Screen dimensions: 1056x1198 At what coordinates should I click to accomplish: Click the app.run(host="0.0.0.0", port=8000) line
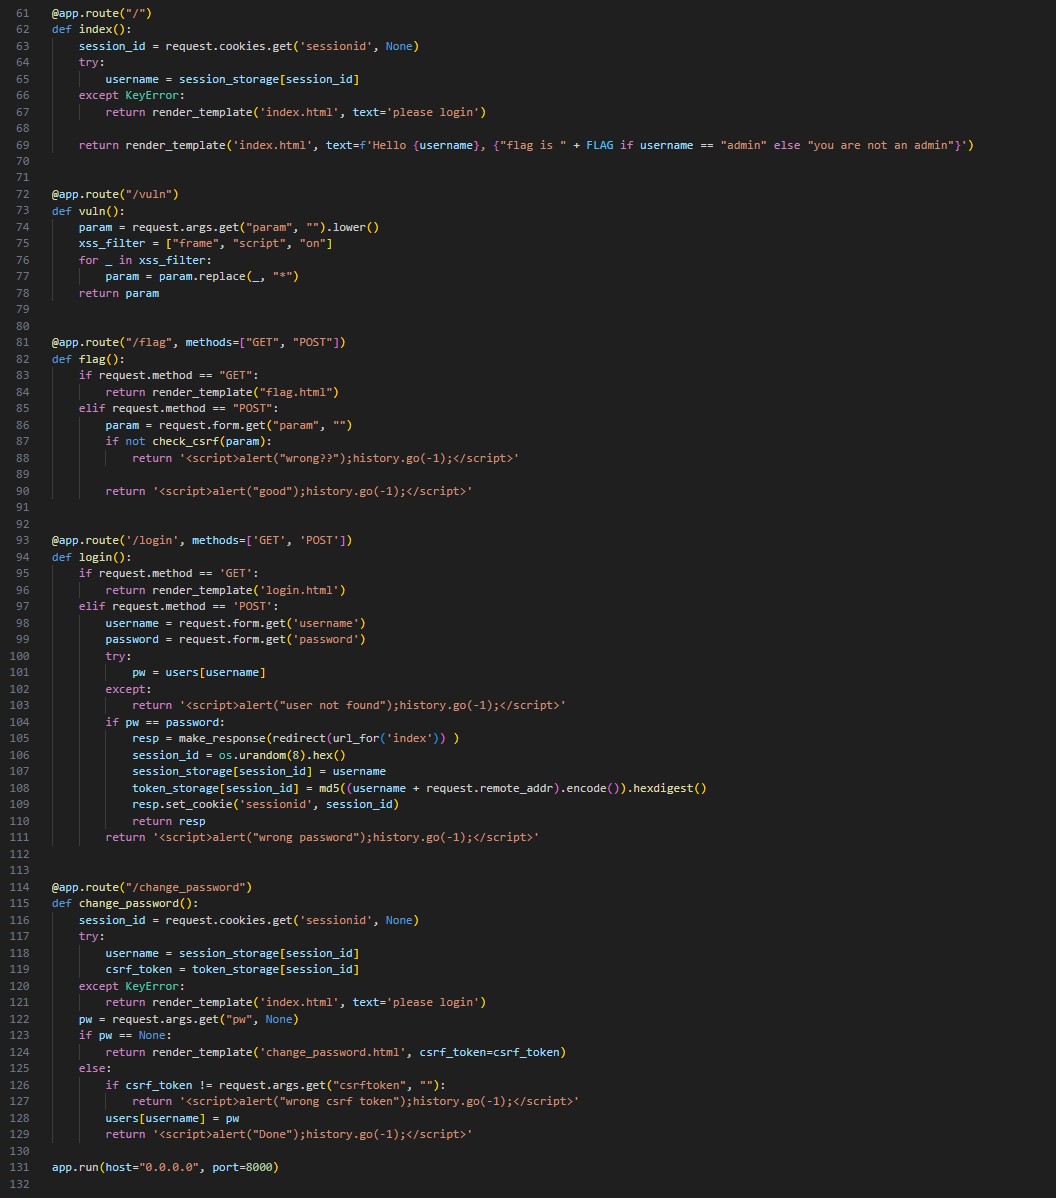(x=165, y=1167)
